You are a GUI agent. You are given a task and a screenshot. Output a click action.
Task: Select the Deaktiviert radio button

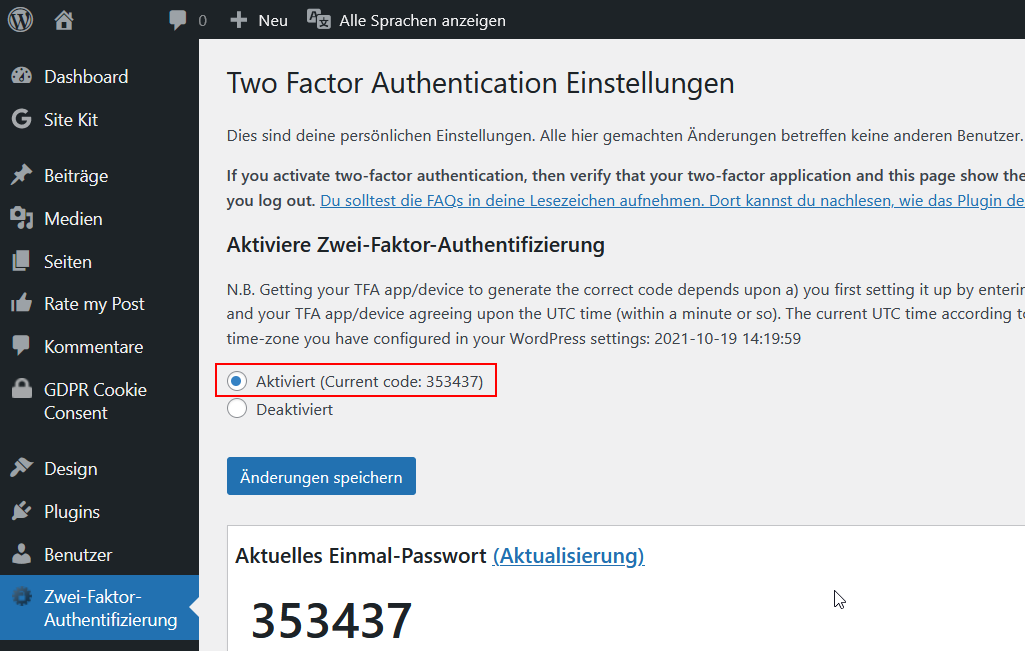coord(236,408)
